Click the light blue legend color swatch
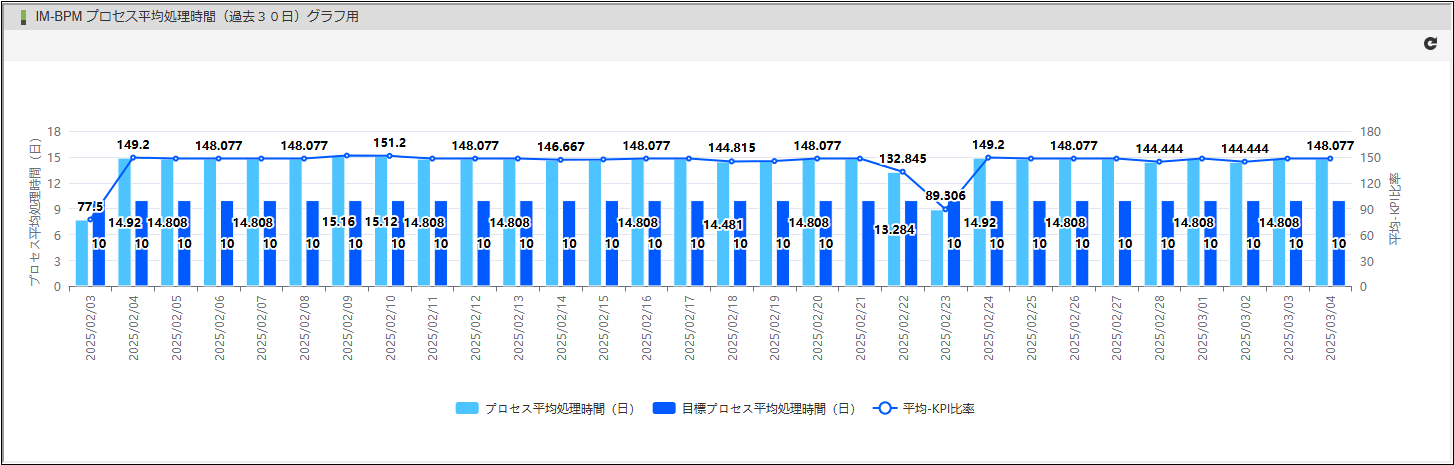The image size is (1454, 465). pyautogui.click(x=467, y=409)
